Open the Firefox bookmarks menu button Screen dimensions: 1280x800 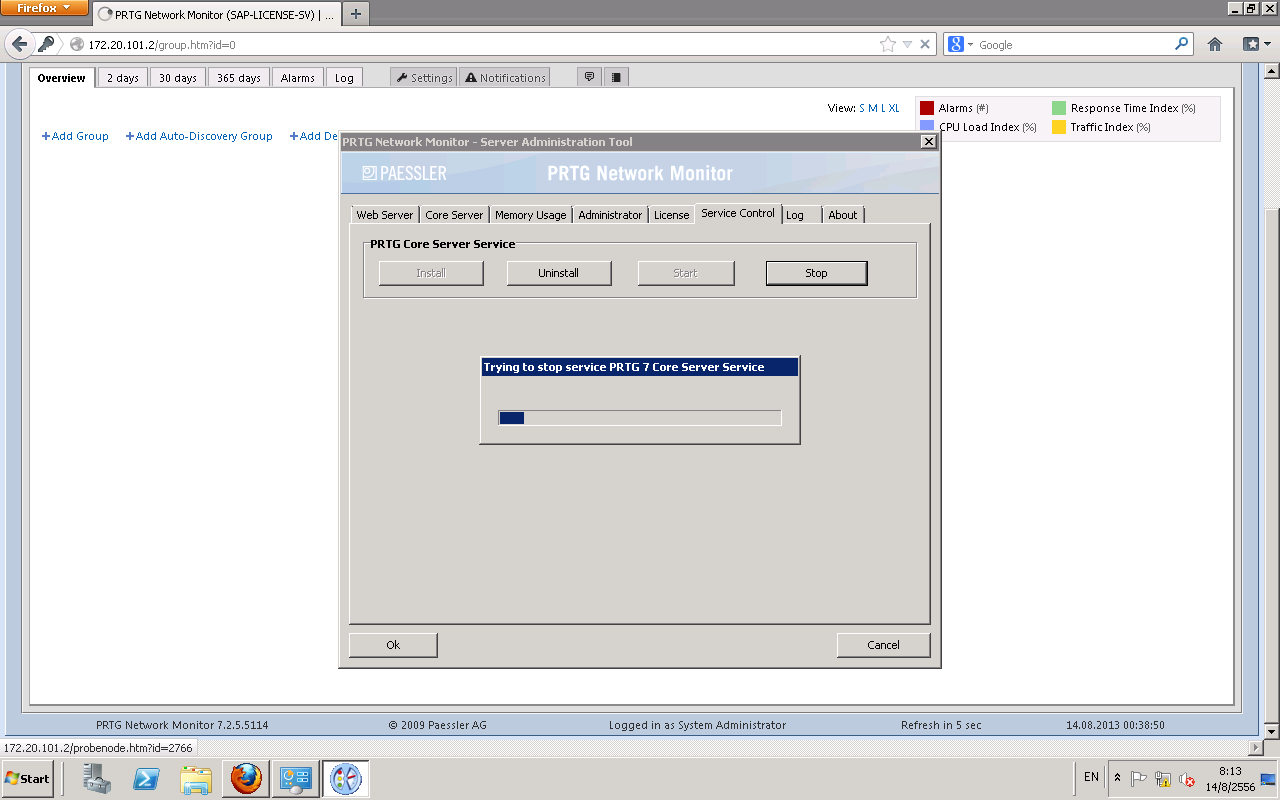1256,44
